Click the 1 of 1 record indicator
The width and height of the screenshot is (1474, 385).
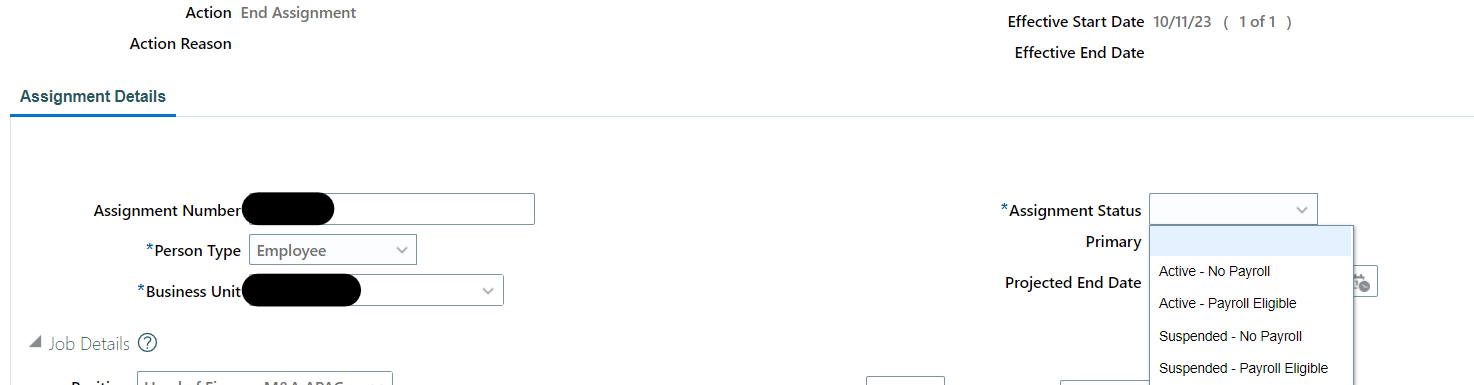1257,21
